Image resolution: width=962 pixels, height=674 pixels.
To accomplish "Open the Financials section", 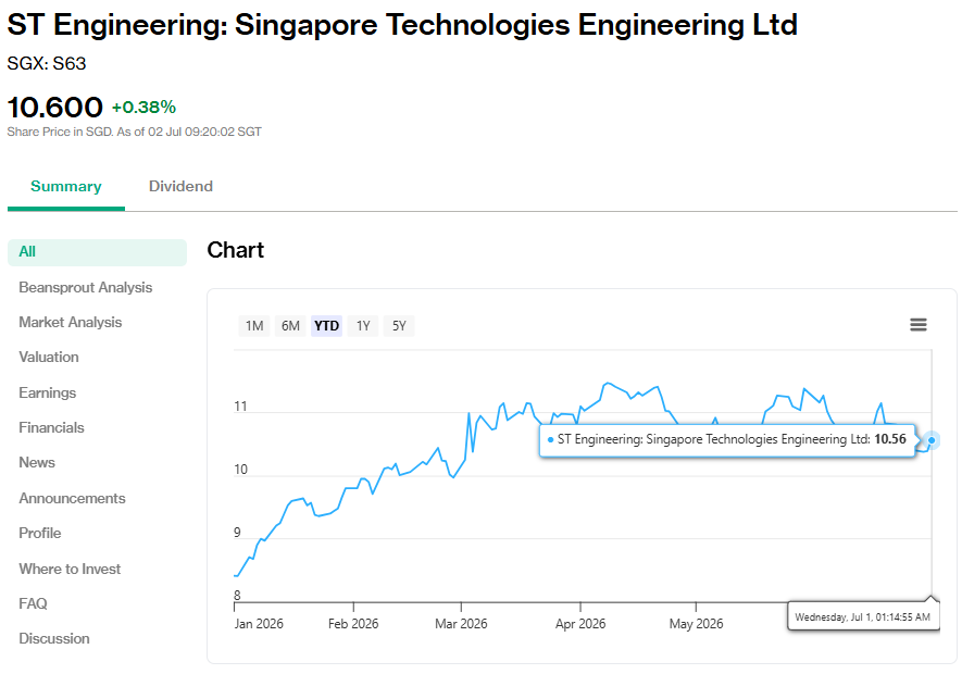I will [x=52, y=427].
